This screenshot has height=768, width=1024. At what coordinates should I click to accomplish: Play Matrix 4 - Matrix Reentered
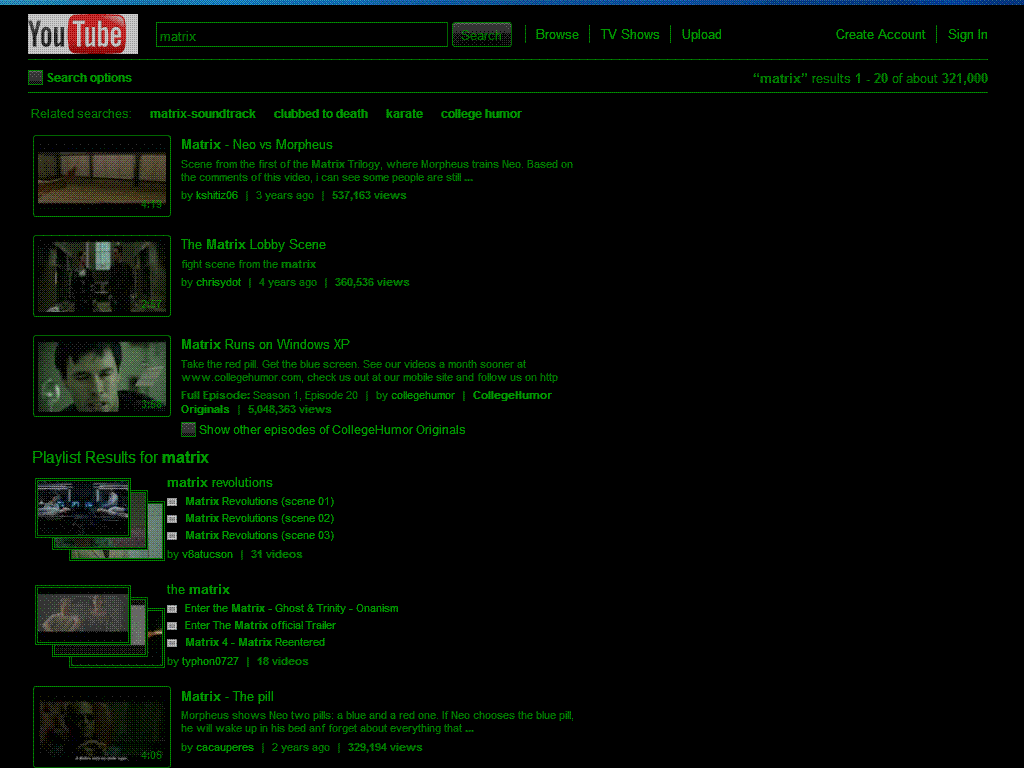[x=255, y=643]
